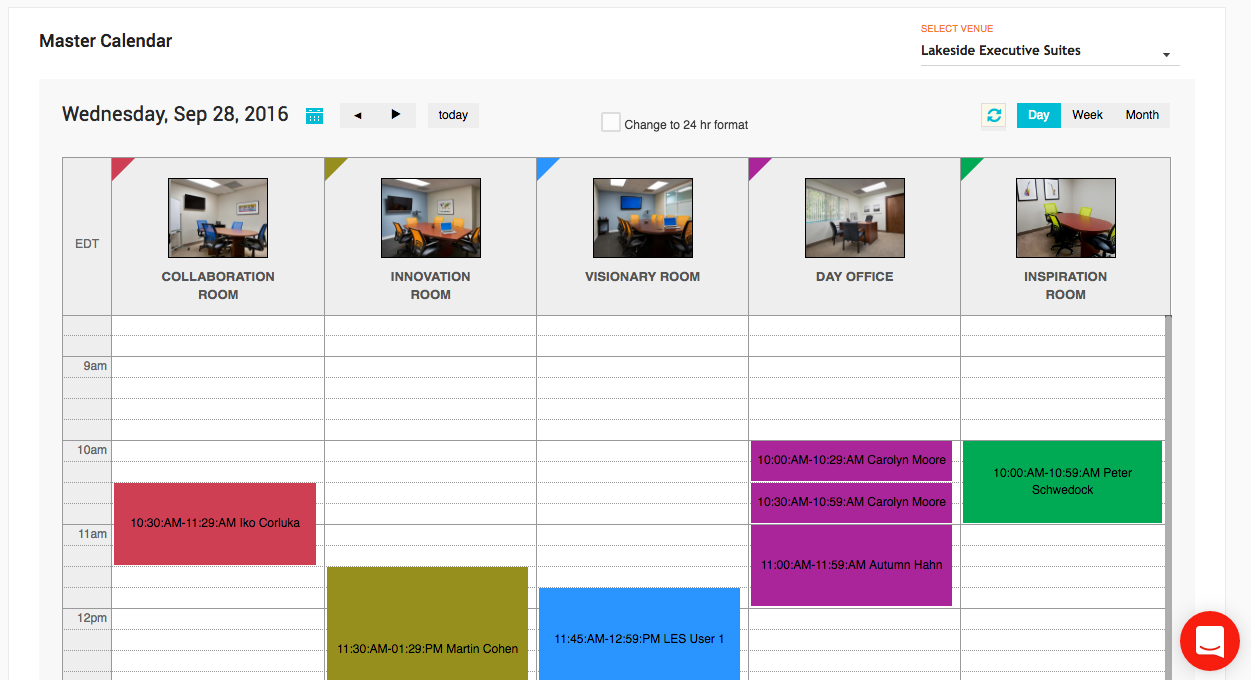
Task: Open the date picker calendar icon
Action: click(314, 115)
